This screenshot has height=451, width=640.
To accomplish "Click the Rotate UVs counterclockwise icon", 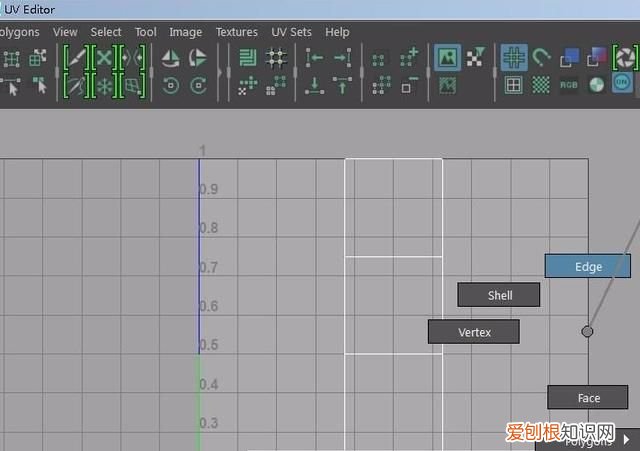I will (171, 85).
